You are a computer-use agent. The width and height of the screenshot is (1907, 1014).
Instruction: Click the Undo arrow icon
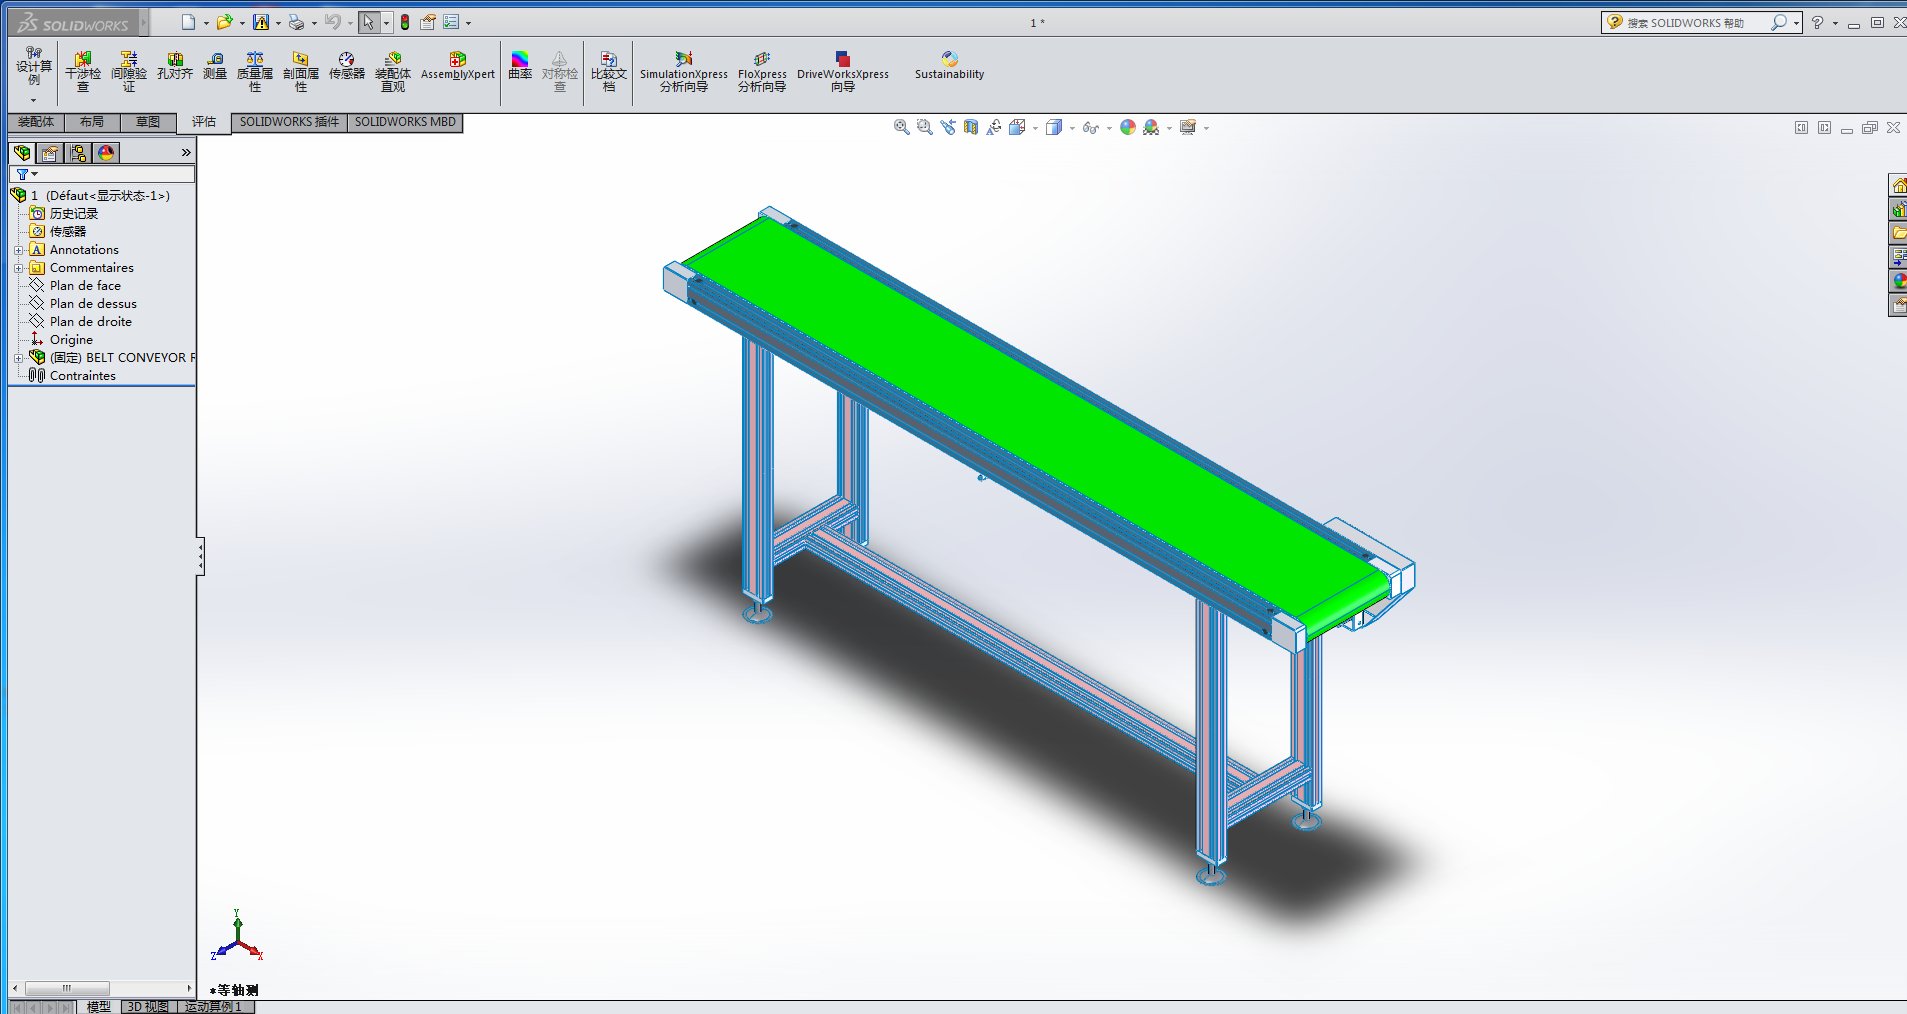[332, 22]
